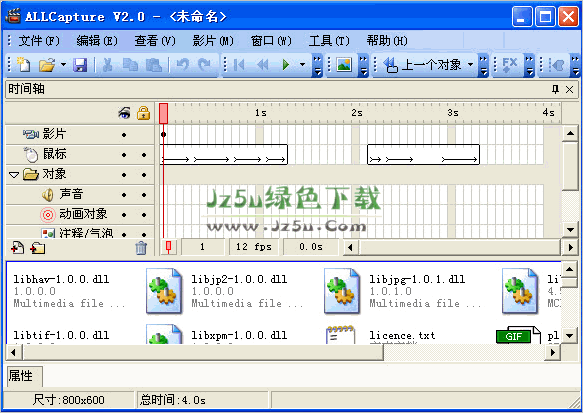583x413 pixels.
Task: Open the 上一个对象 dropdown arrow
Action: click(x=470, y=65)
